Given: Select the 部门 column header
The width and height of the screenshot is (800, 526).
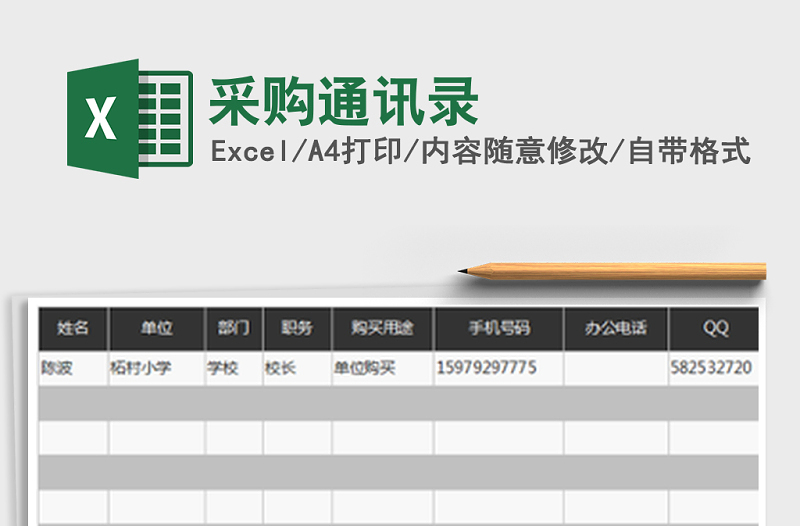Looking at the screenshot, I should coord(234,328).
